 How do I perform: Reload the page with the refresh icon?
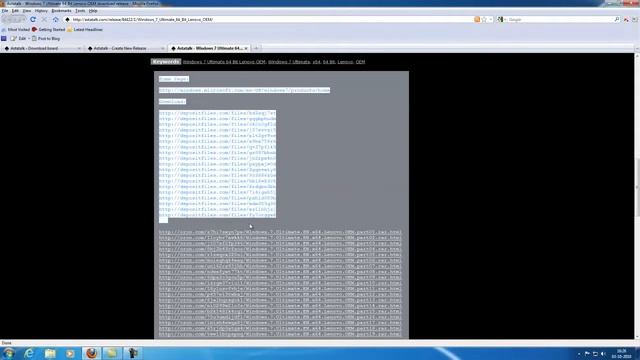tap(33, 19)
